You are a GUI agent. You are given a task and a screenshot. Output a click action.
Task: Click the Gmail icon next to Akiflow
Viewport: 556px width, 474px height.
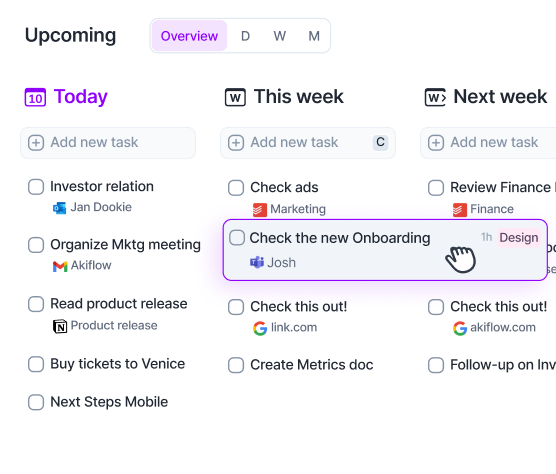point(60,266)
